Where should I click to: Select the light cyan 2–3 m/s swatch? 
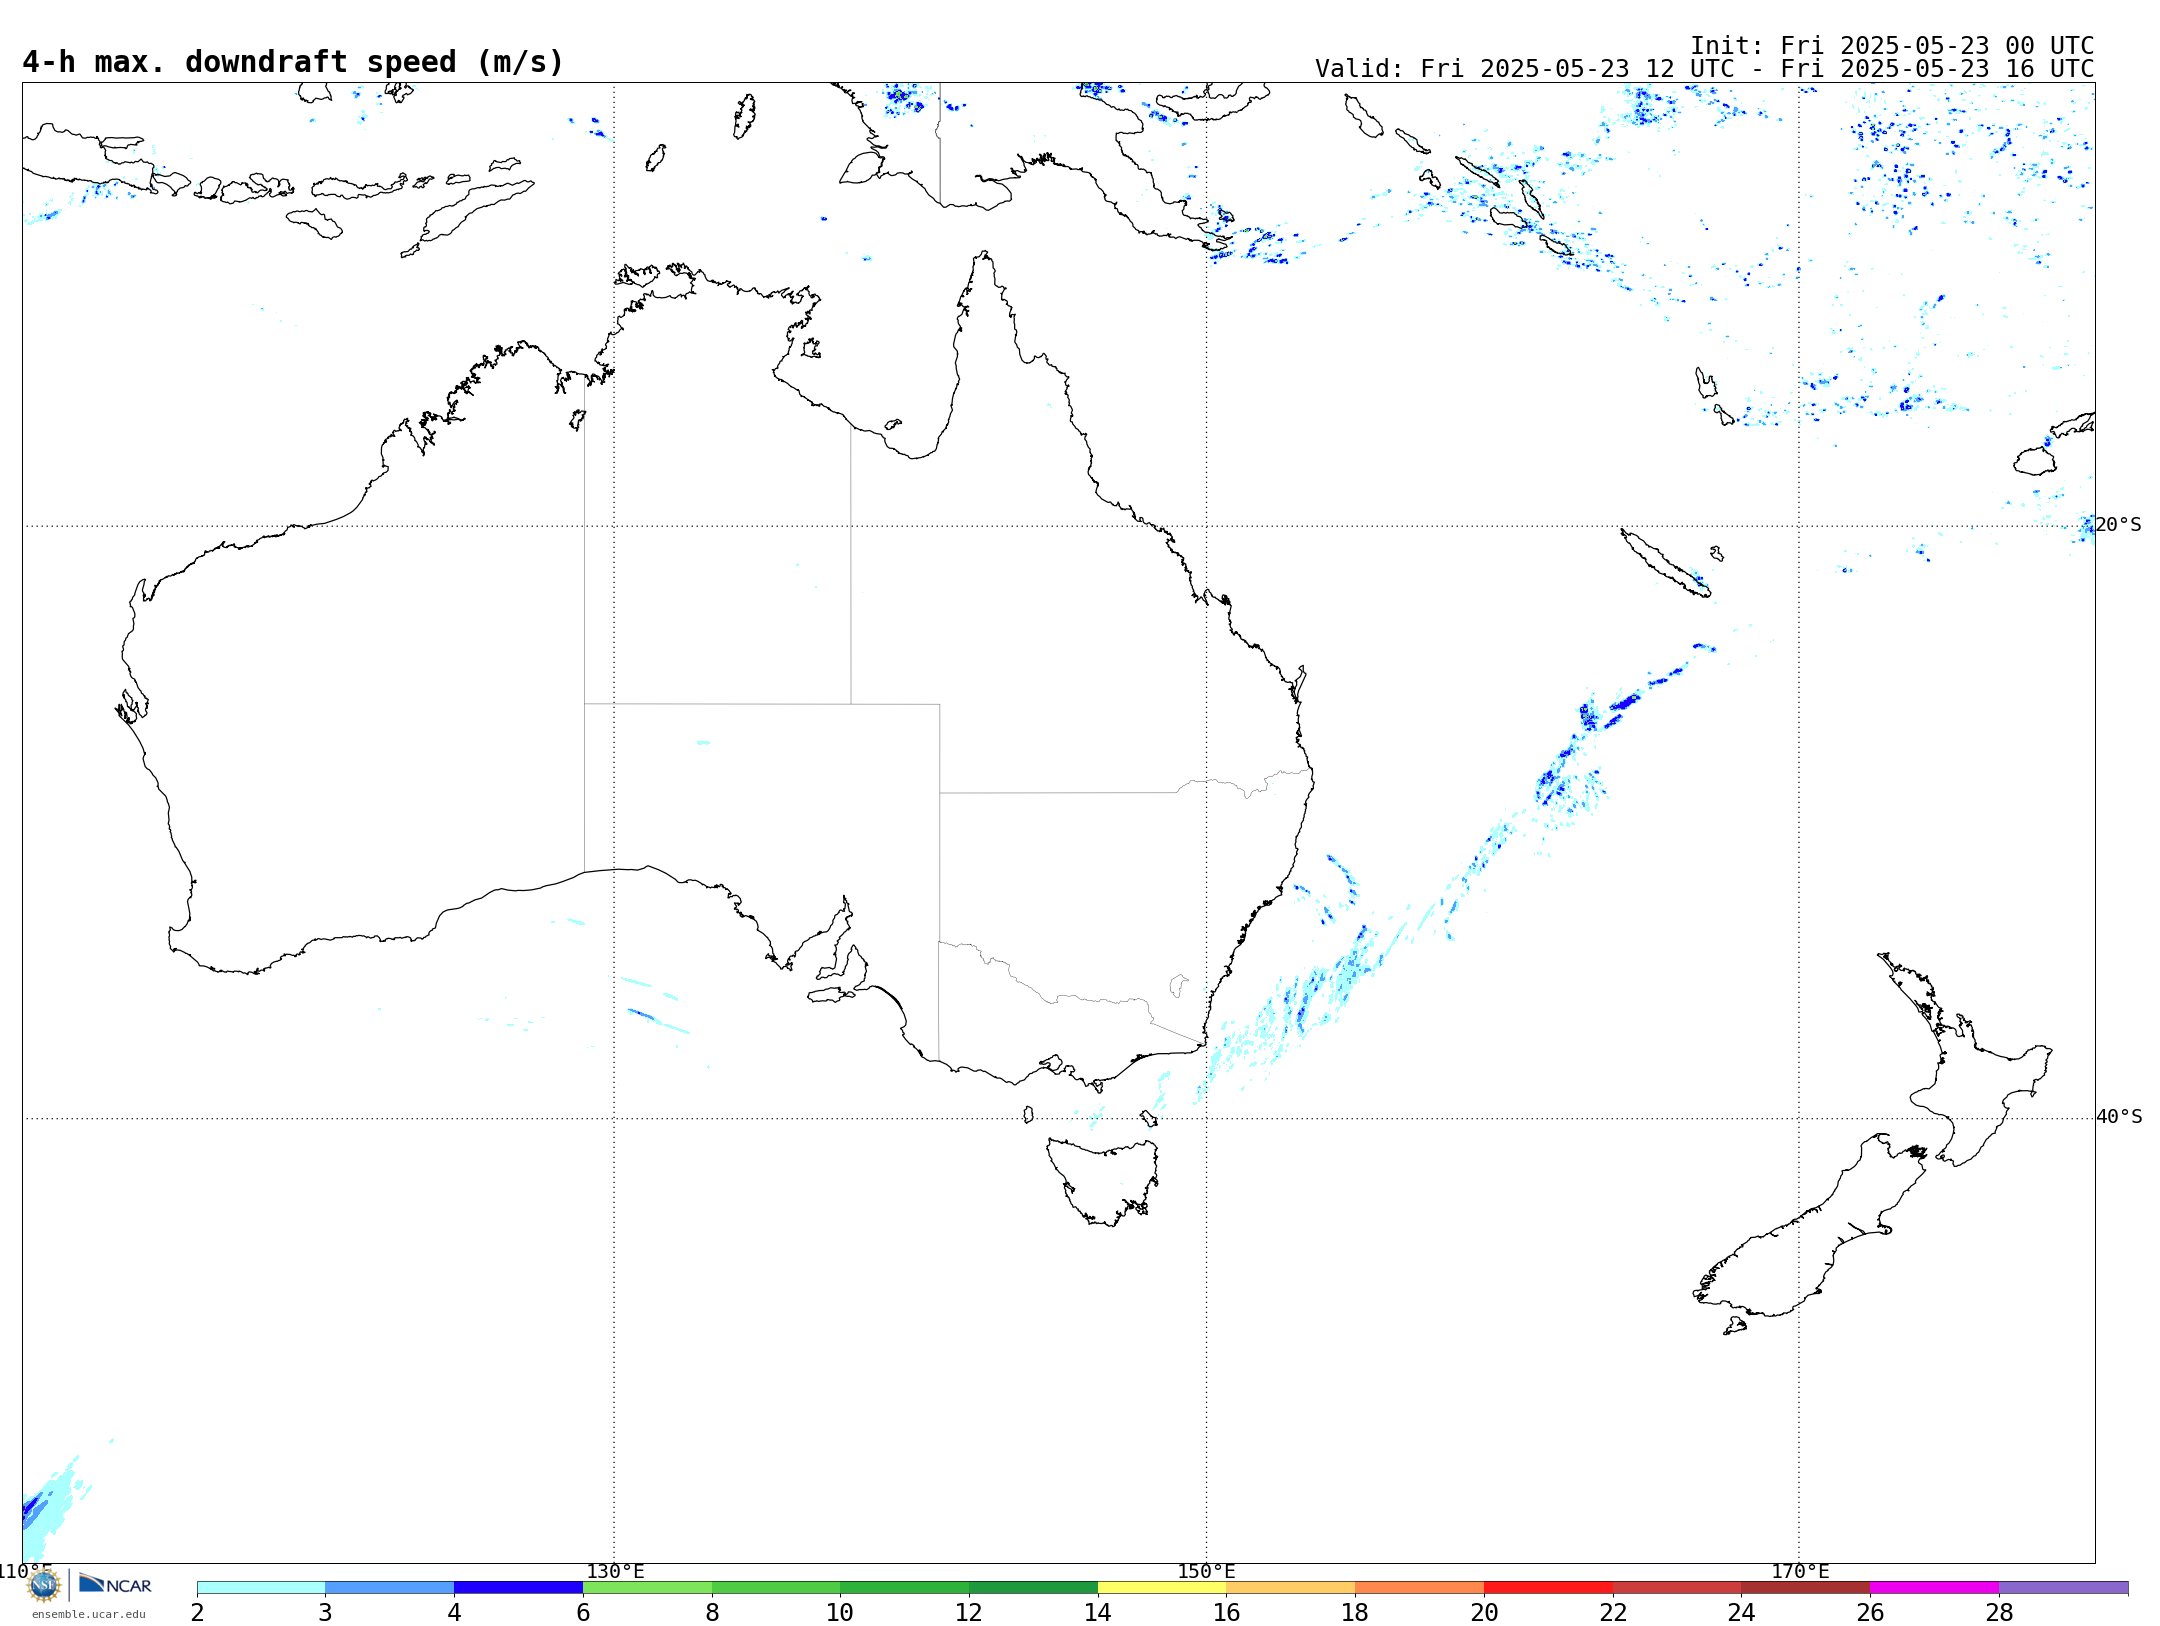tap(261, 1588)
